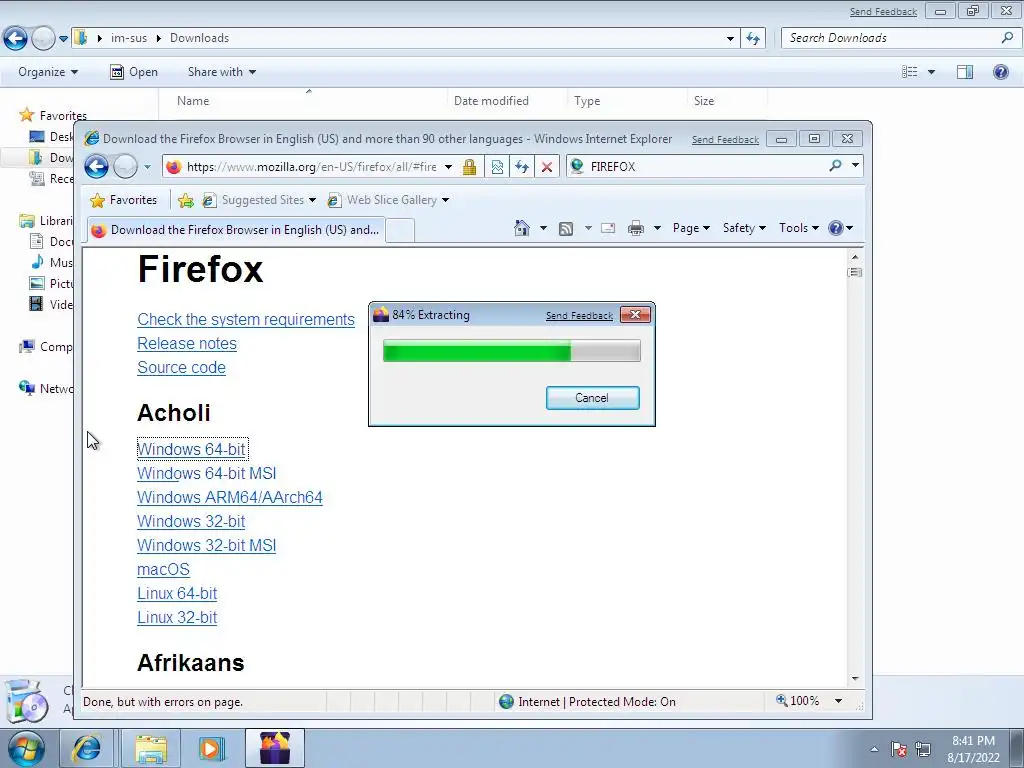Click Linux 64-bit download link

[177, 594]
